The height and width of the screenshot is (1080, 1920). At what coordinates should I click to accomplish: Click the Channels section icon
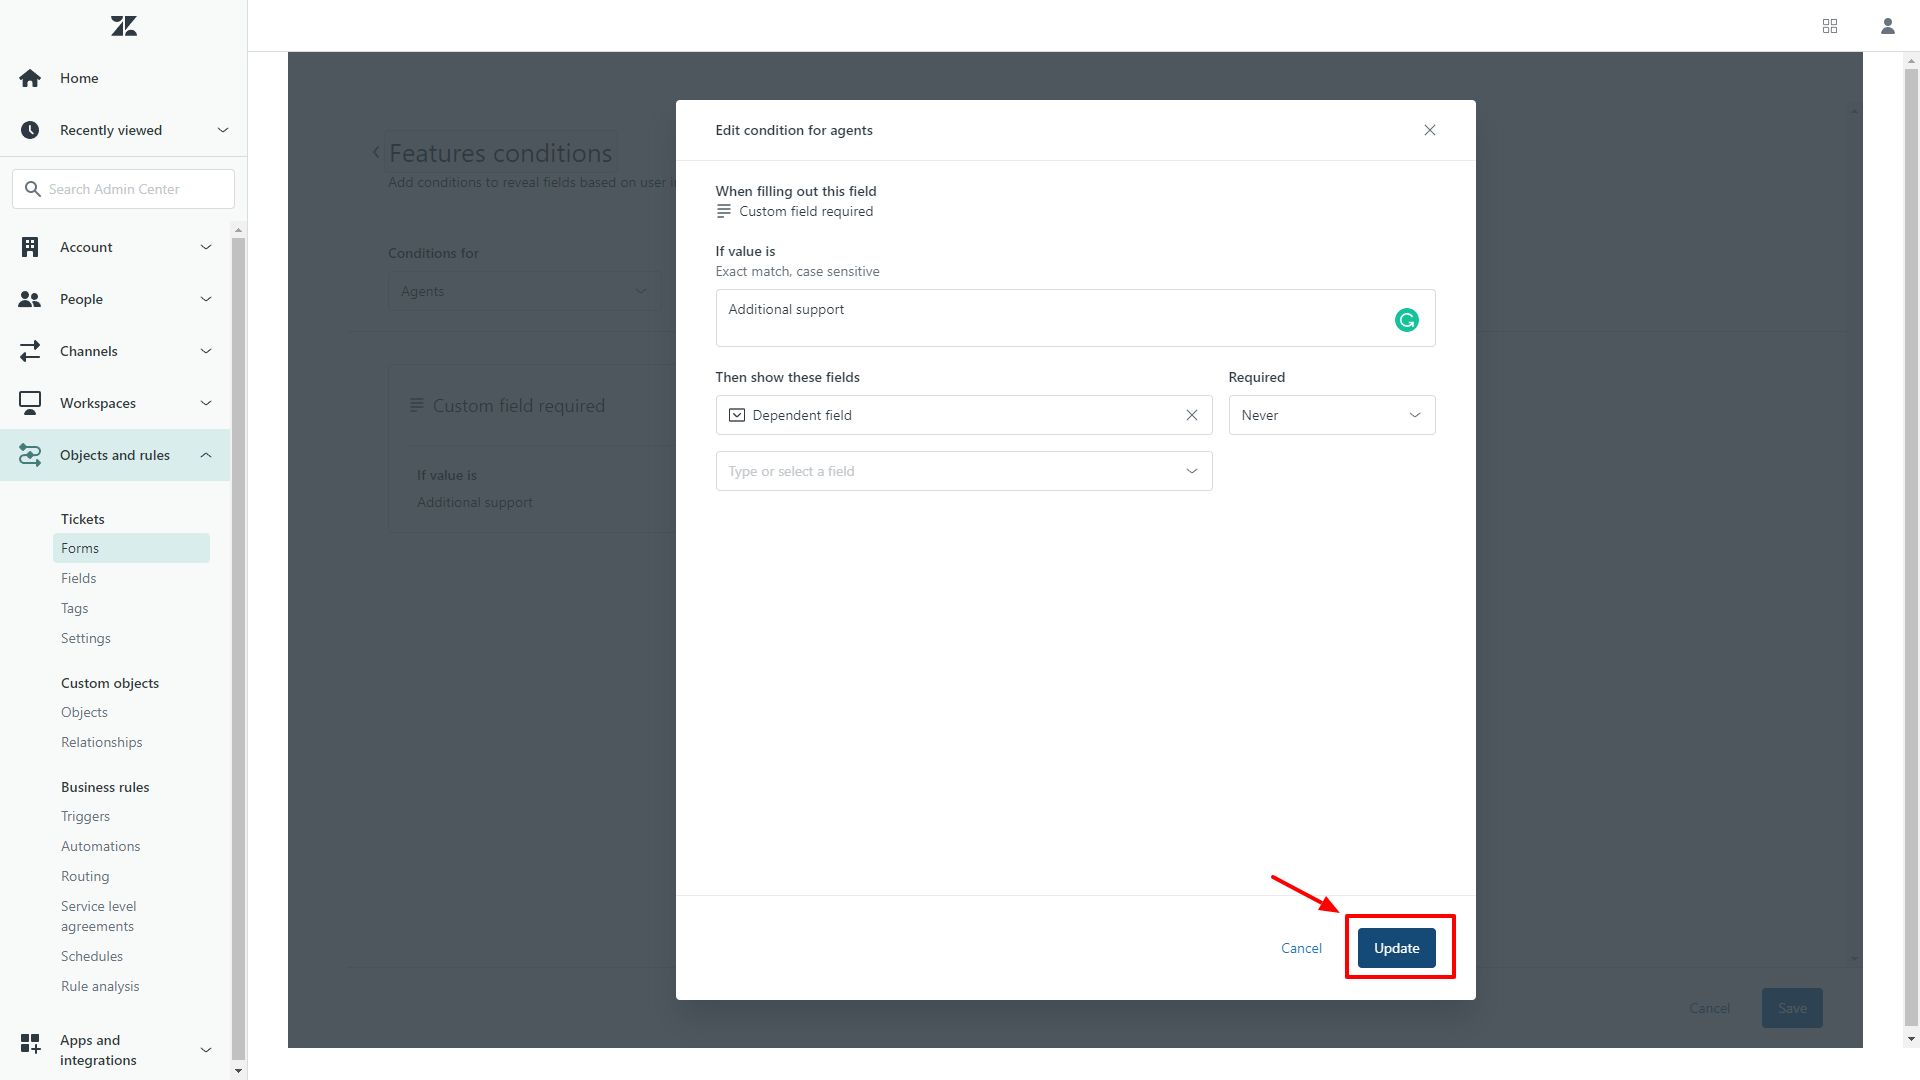click(x=30, y=349)
